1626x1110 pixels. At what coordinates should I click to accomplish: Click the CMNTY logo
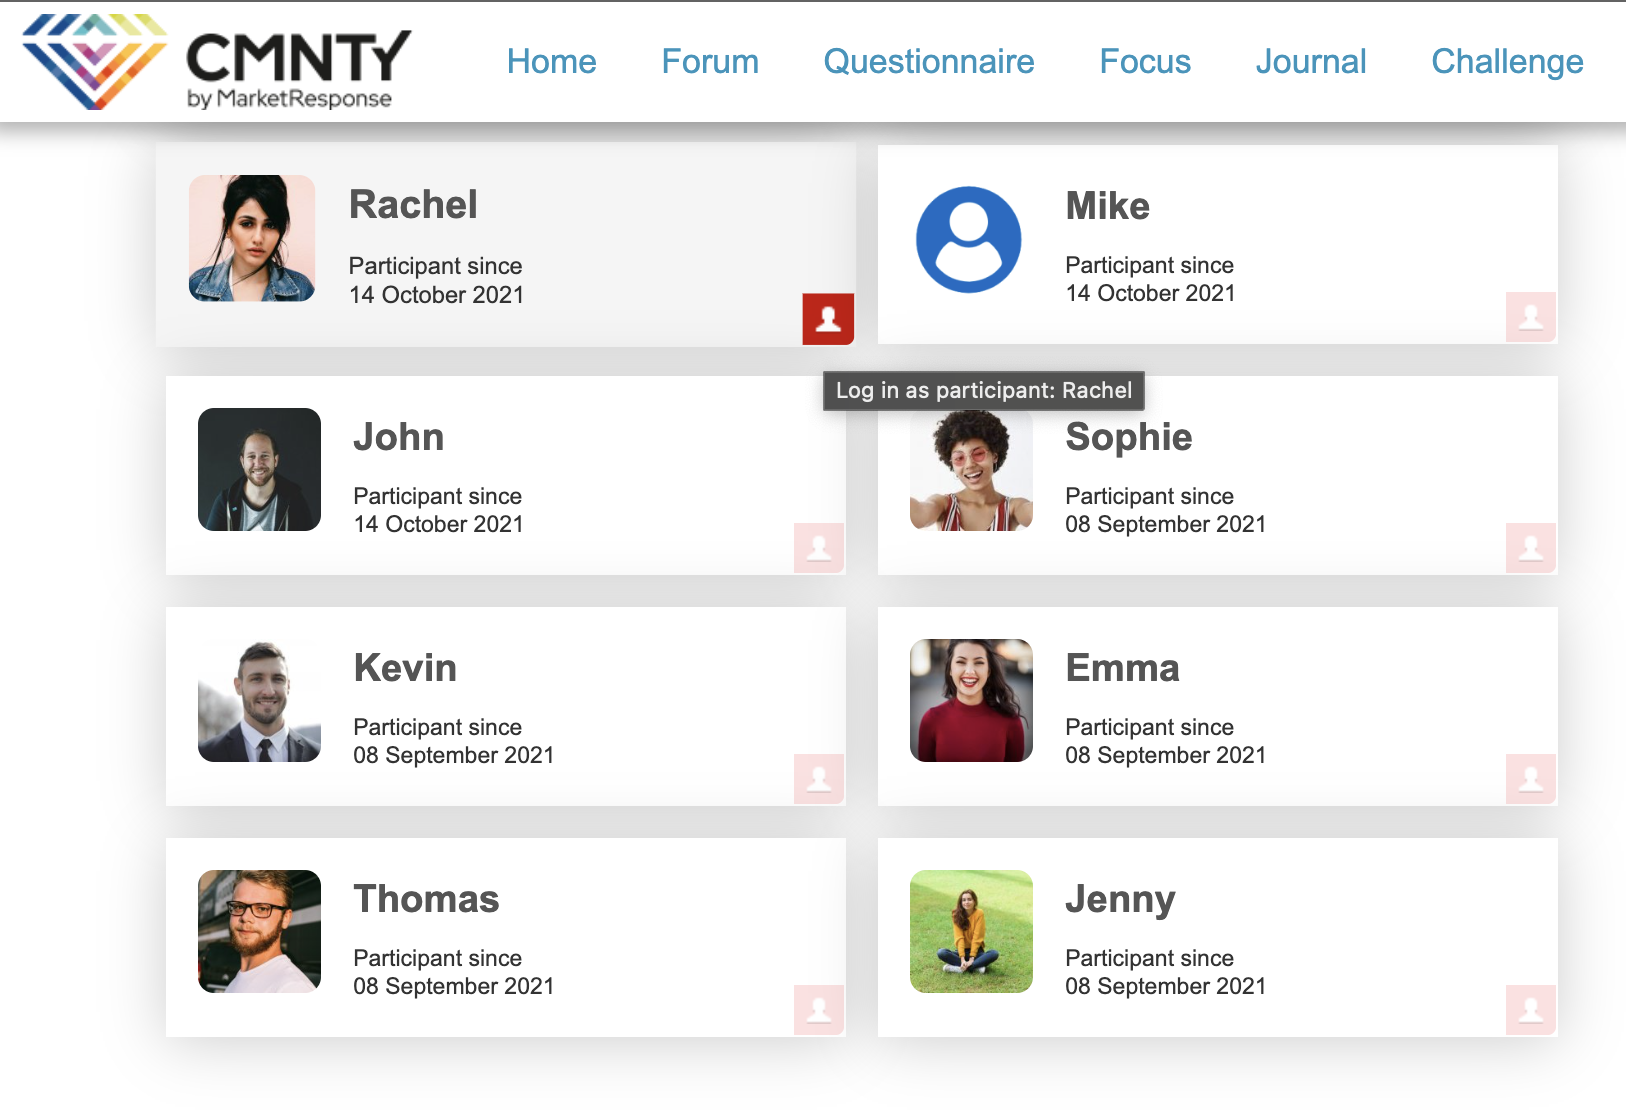217,62
